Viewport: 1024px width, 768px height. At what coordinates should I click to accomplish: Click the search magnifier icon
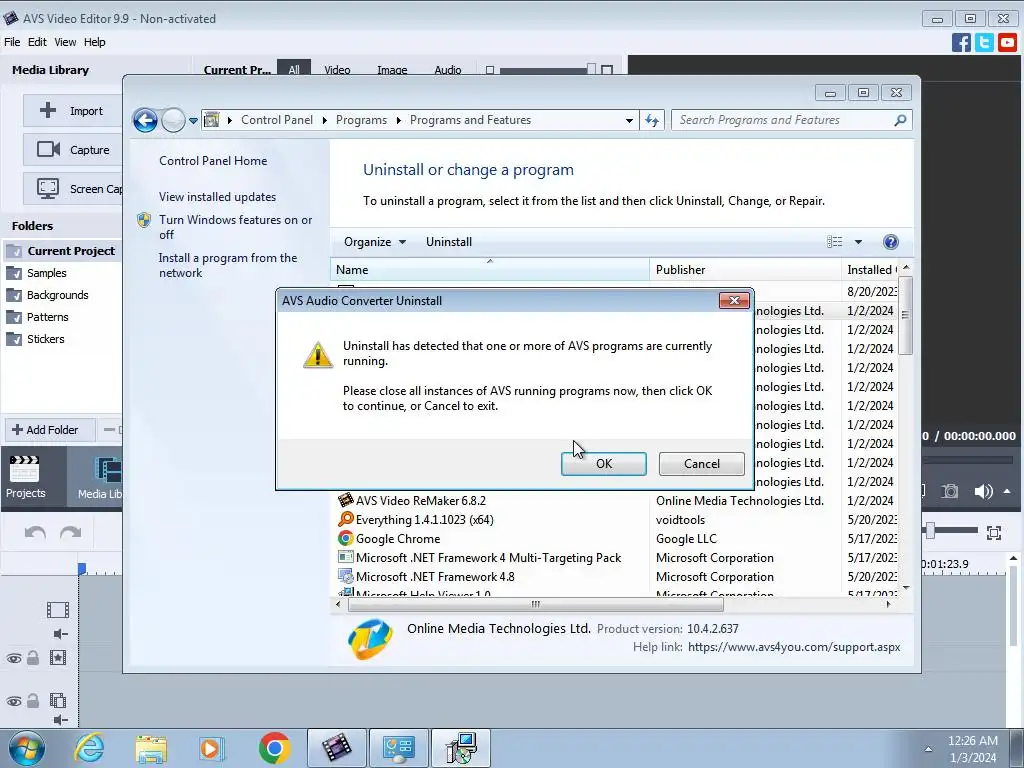point(901,120)
